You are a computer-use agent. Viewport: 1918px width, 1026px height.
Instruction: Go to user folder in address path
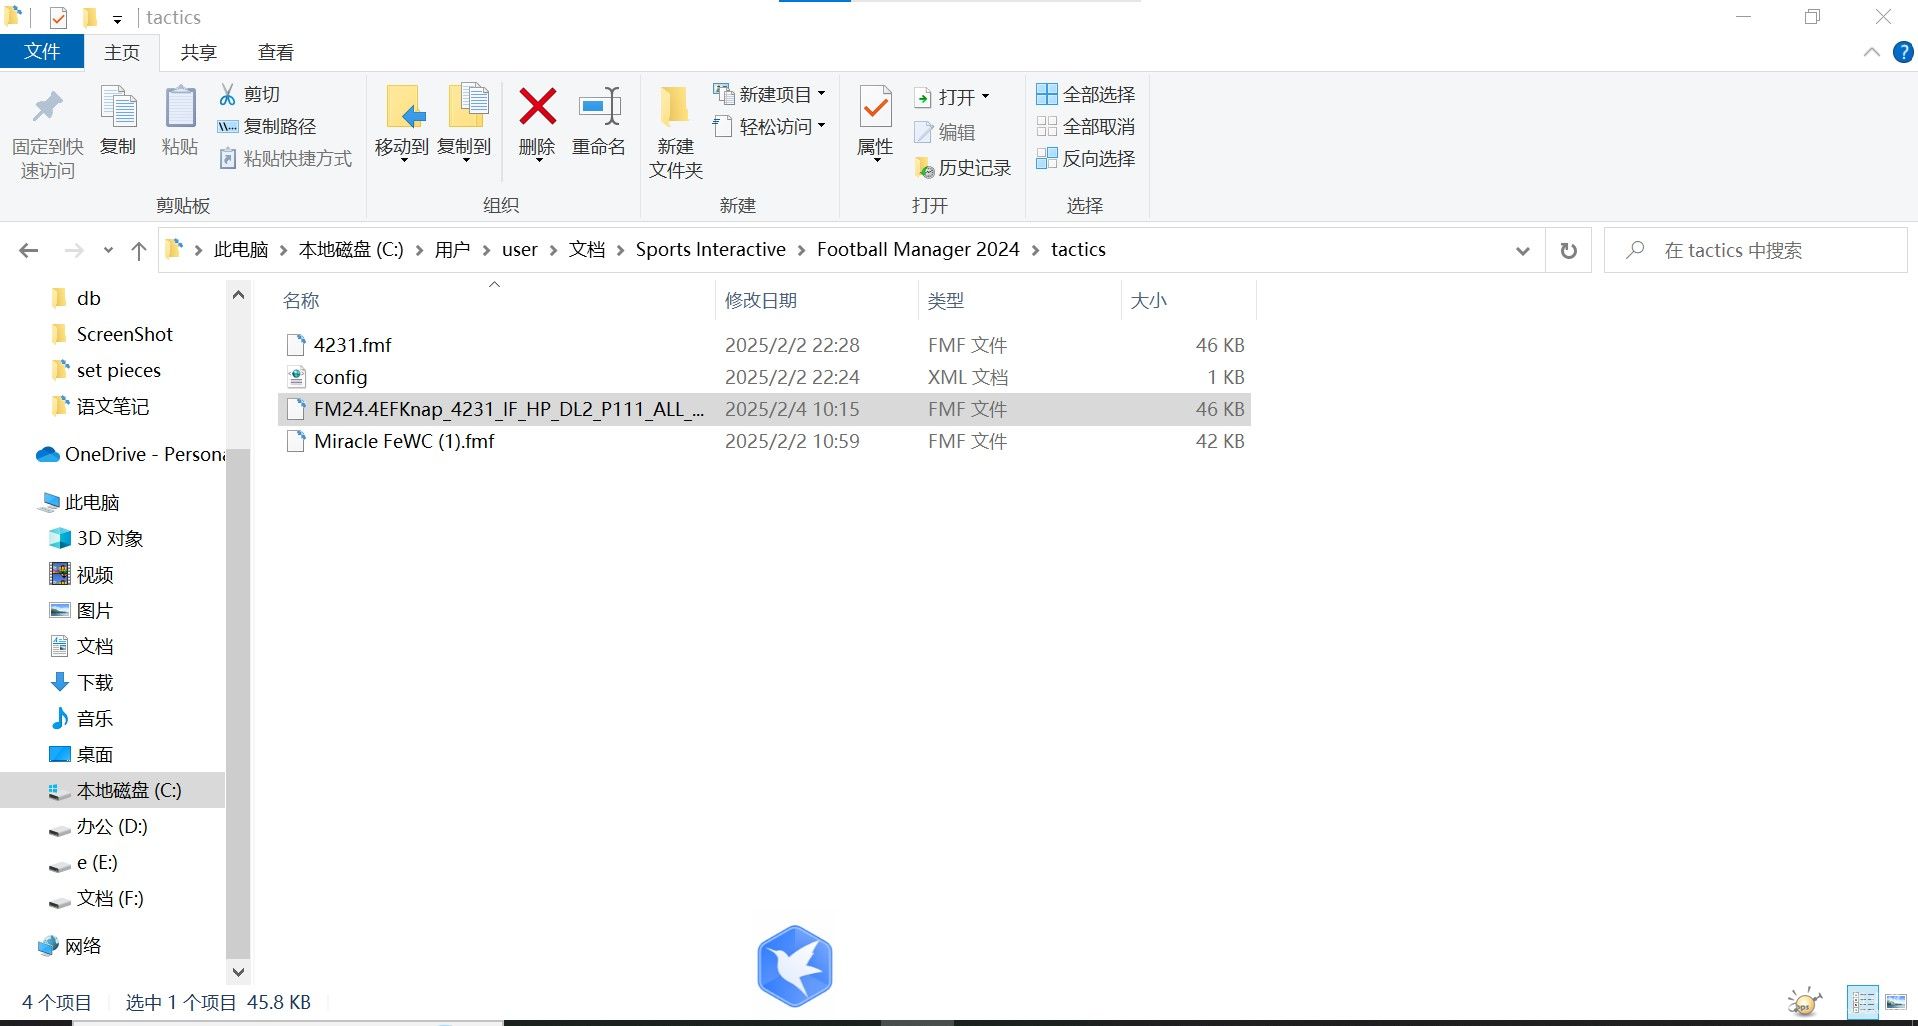(520, 250)
